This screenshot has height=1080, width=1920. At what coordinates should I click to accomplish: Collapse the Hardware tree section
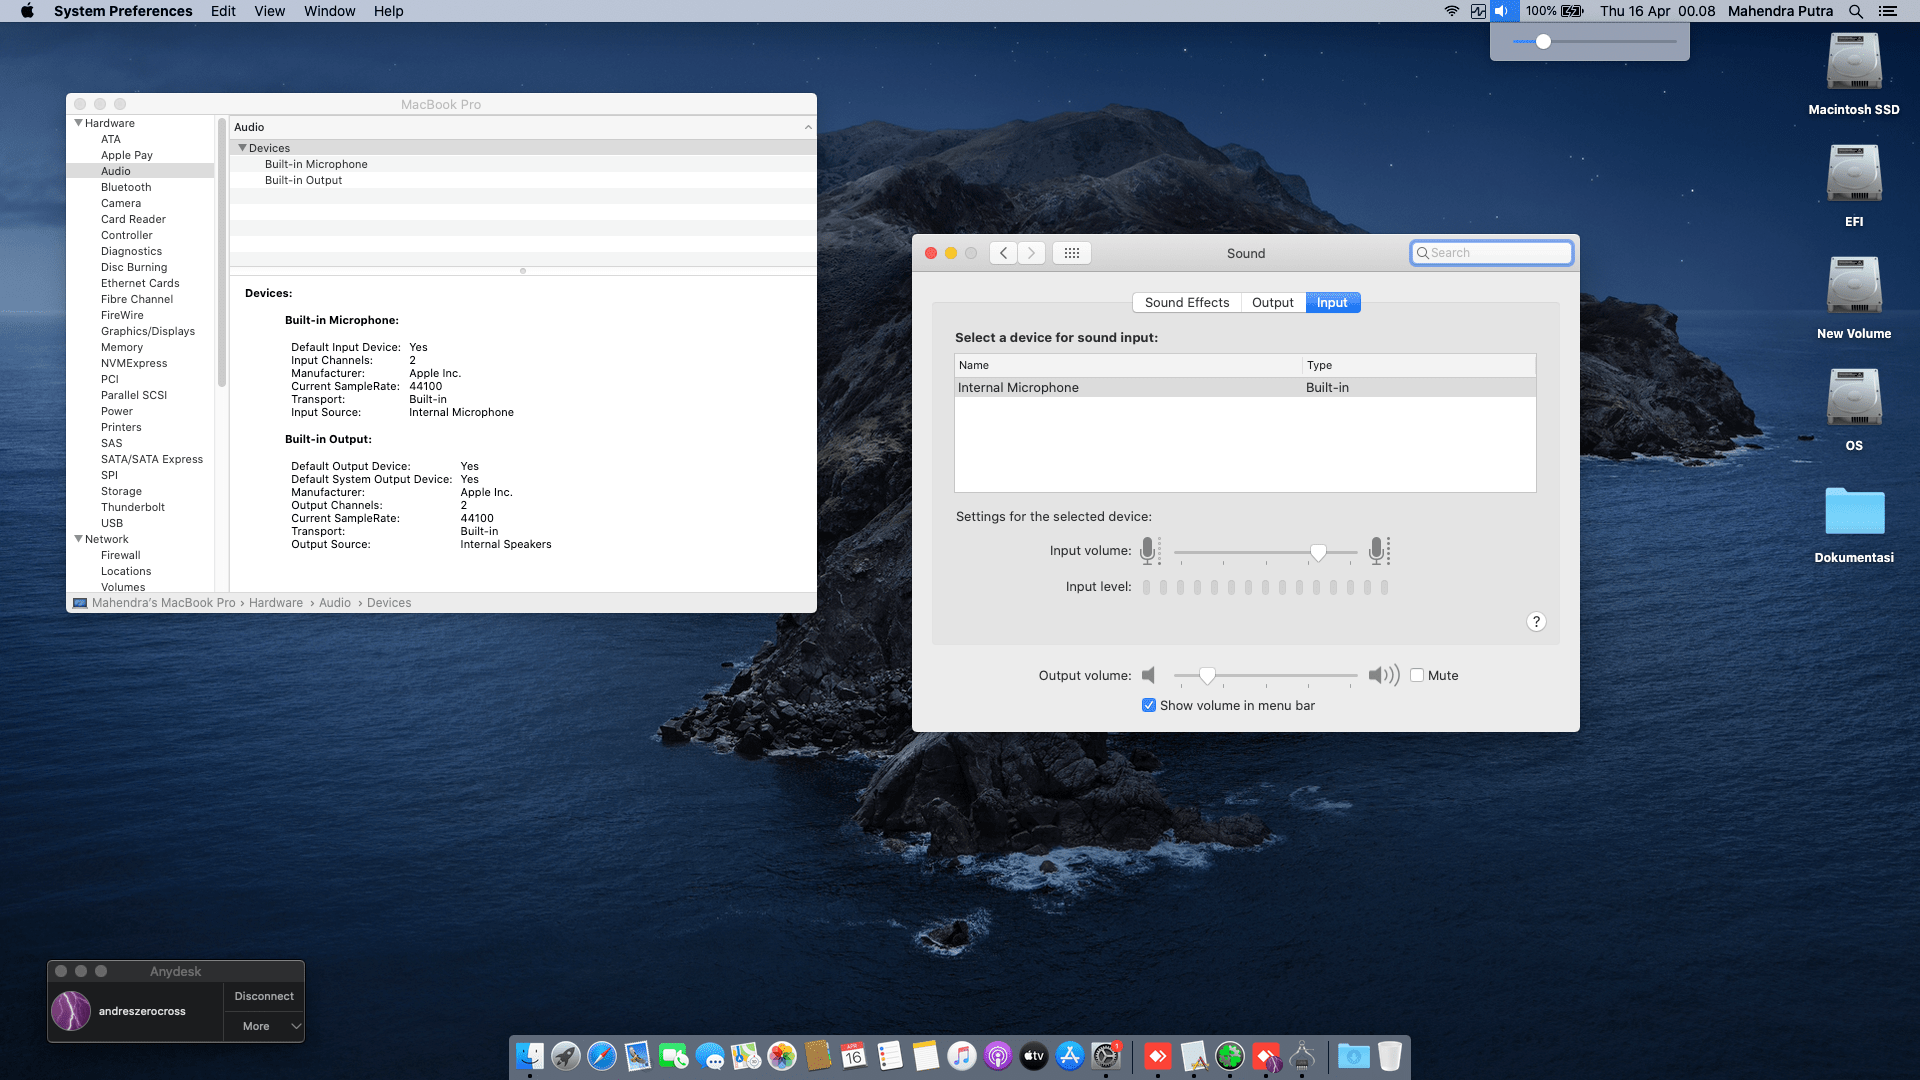78,123
